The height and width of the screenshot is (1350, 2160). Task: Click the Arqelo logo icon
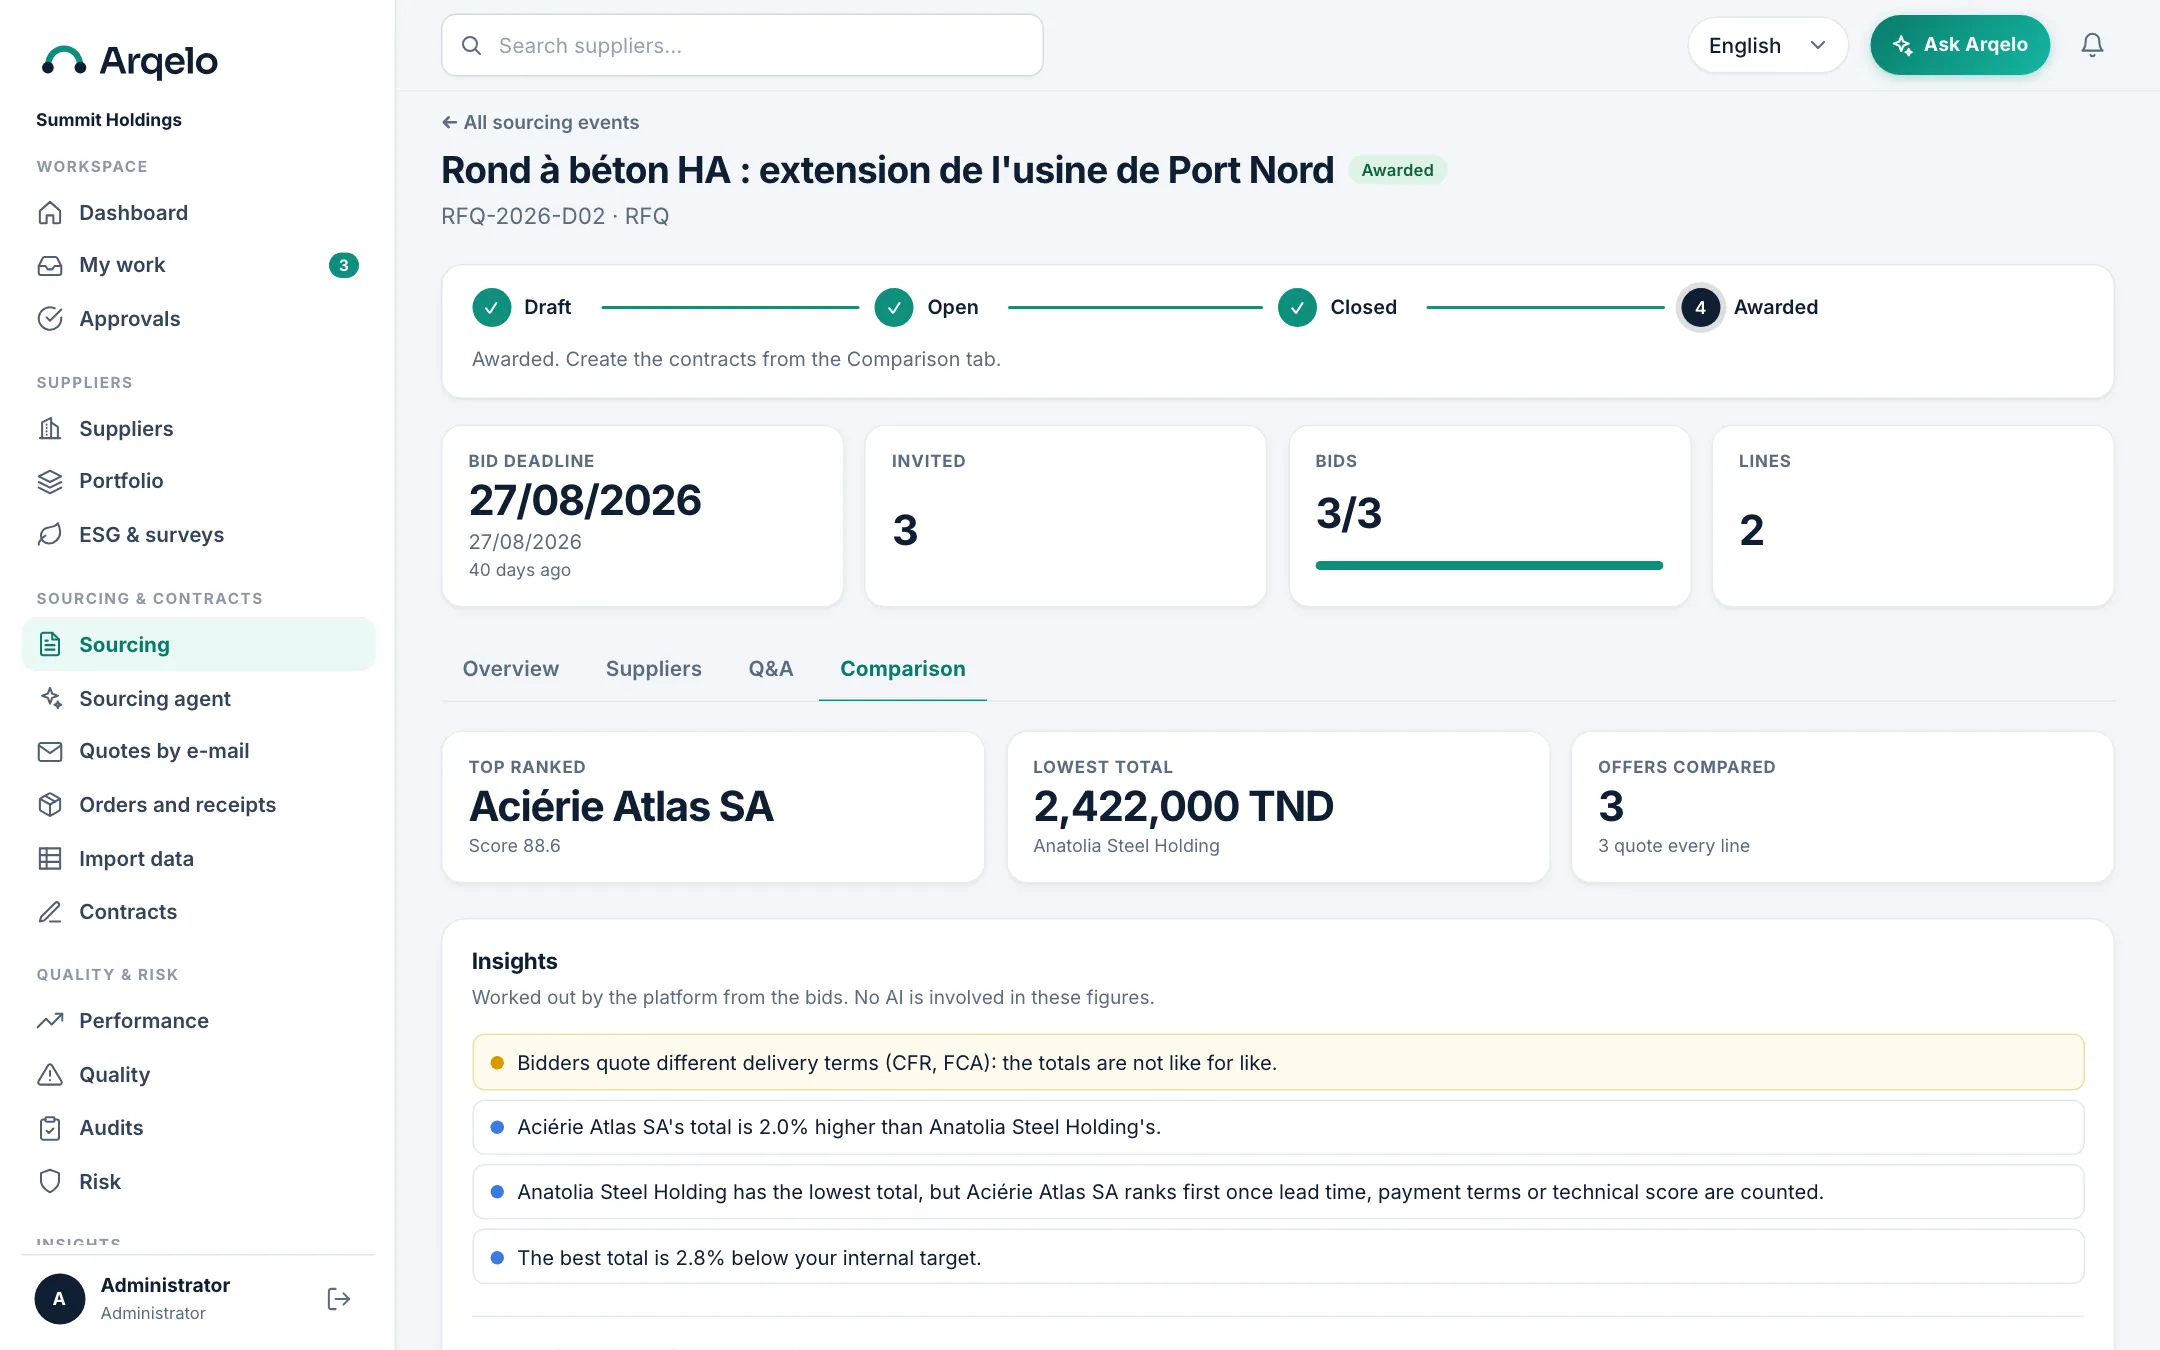pos(64,61)
